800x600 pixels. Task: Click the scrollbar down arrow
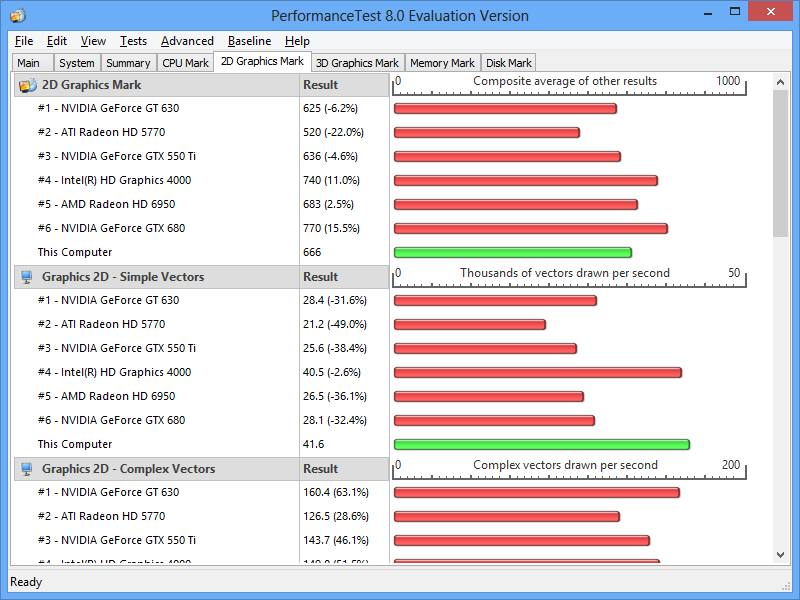[780, 555]
